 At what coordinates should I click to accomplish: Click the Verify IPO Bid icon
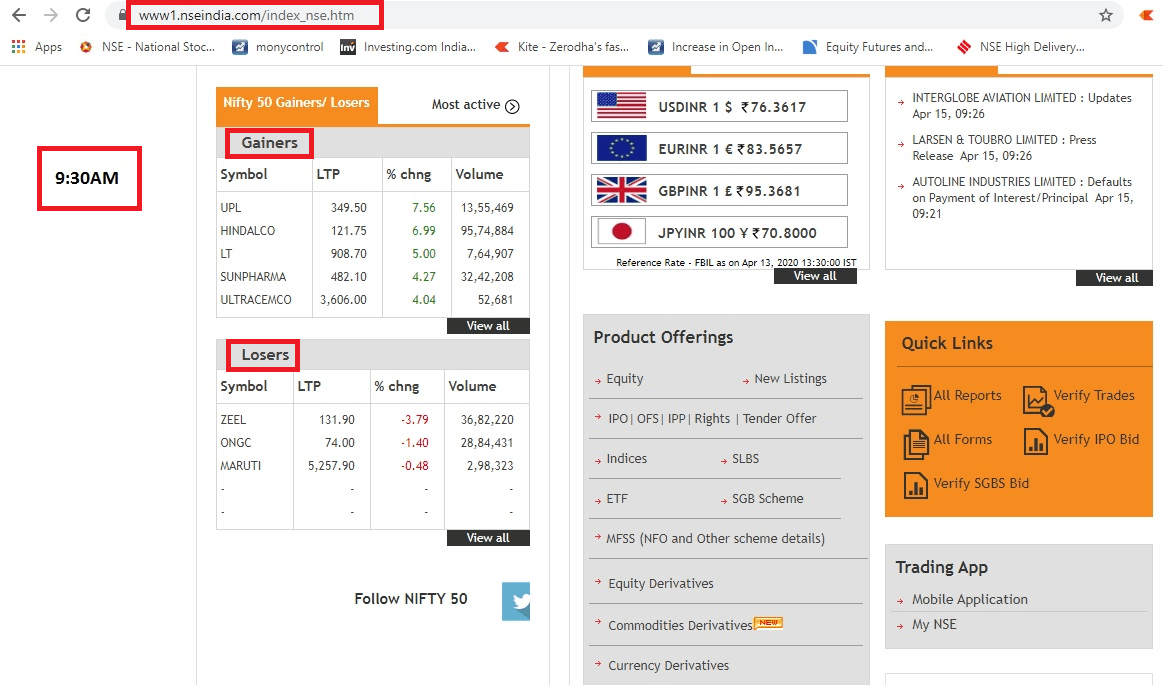1035,441
